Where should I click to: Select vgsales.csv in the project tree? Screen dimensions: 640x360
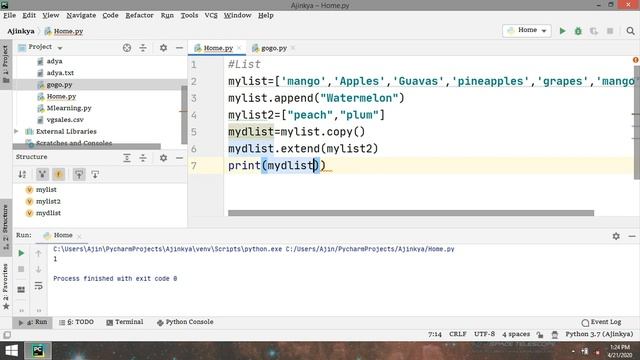click(65, 120)
